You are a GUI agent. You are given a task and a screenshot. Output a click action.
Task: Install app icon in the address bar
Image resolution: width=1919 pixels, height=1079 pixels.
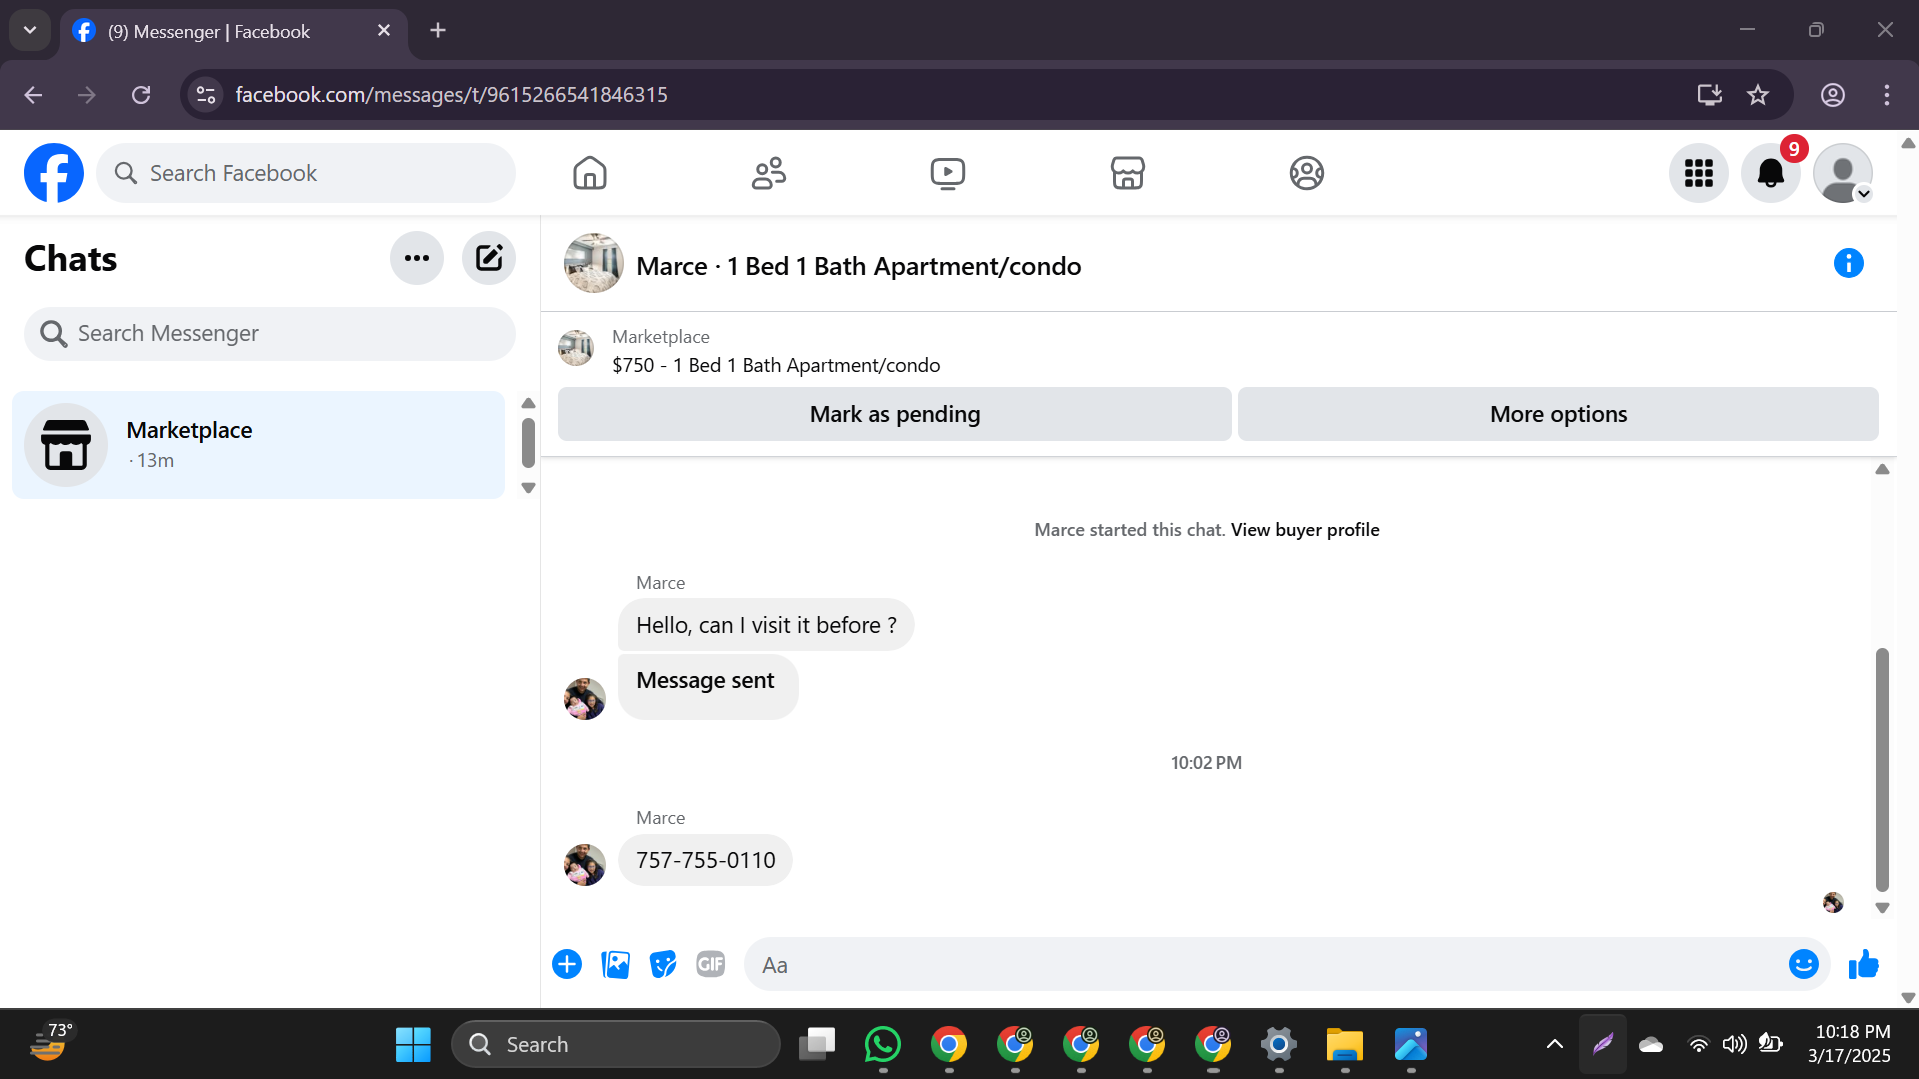[1710, 95]
